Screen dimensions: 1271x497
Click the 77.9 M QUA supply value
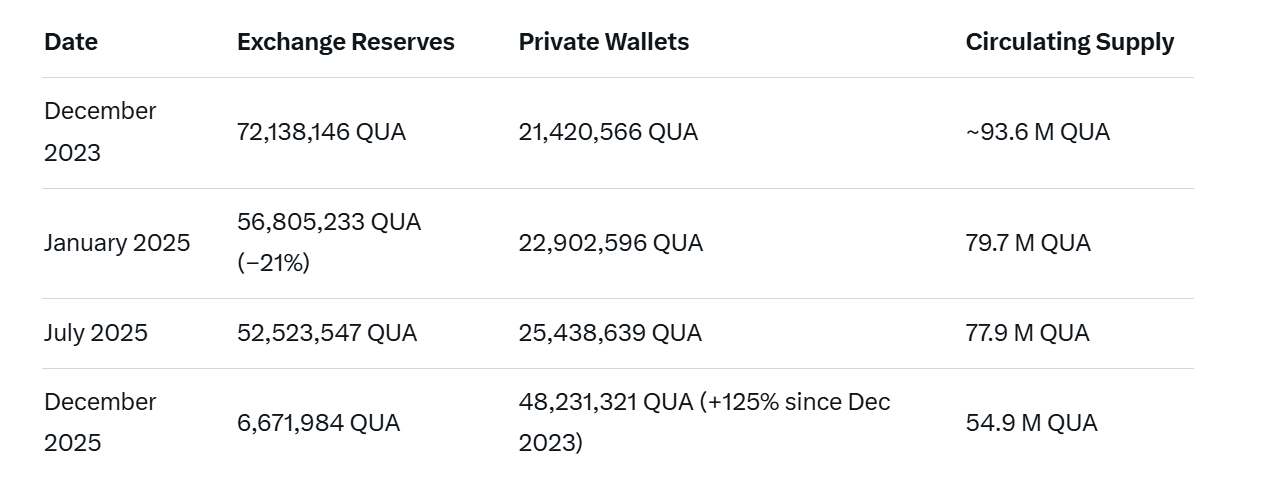(1027, 333)
